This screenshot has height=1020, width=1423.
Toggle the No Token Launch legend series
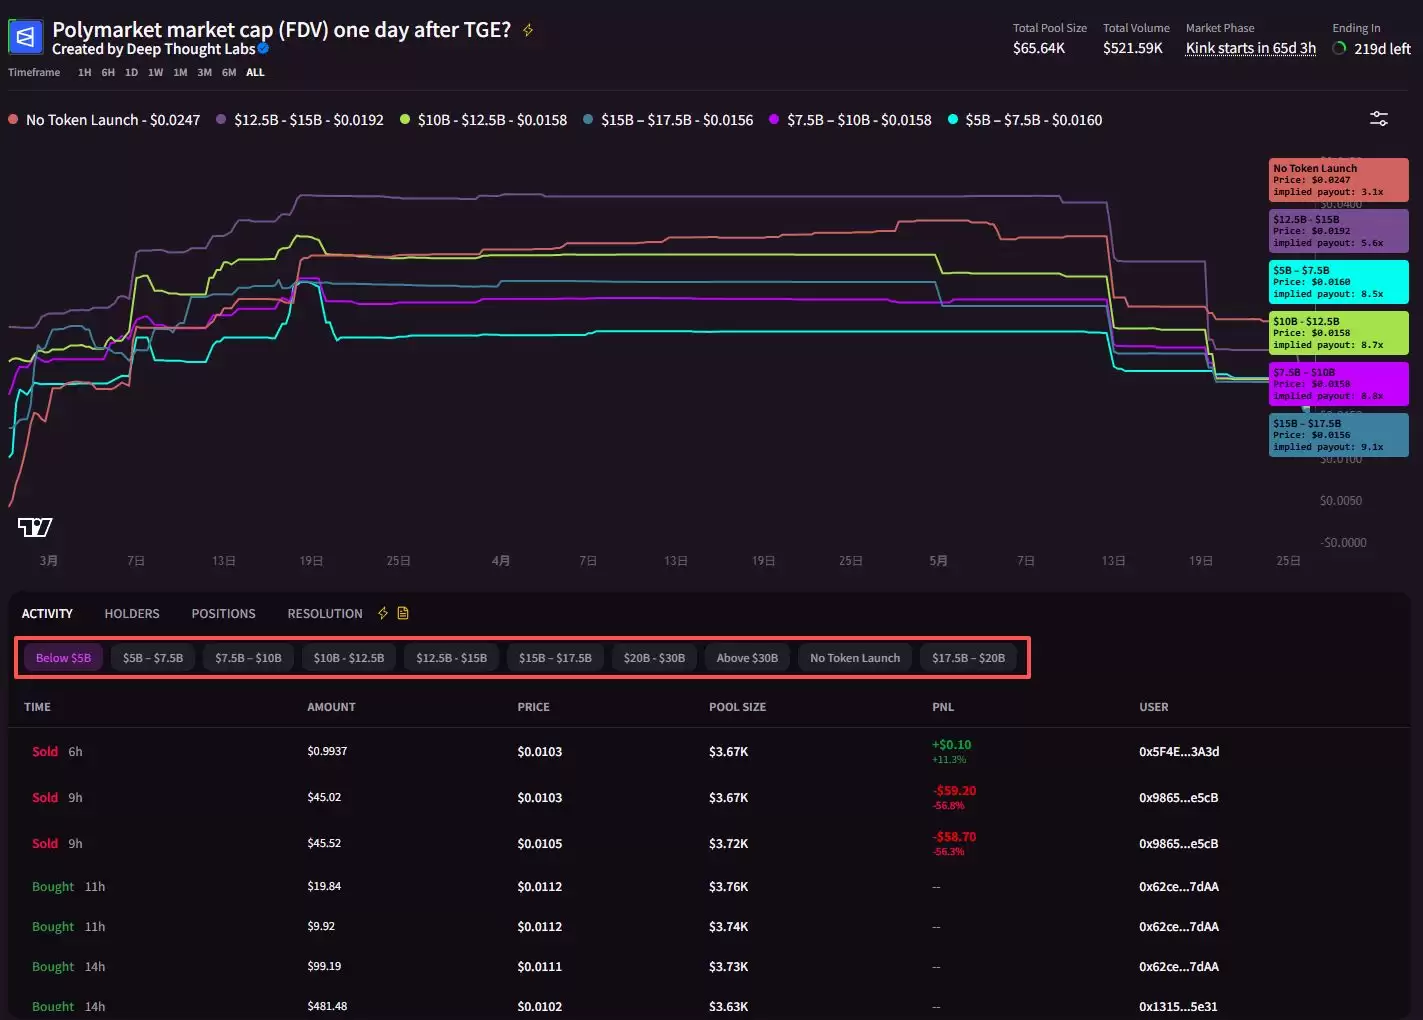(x=104, y=120)
